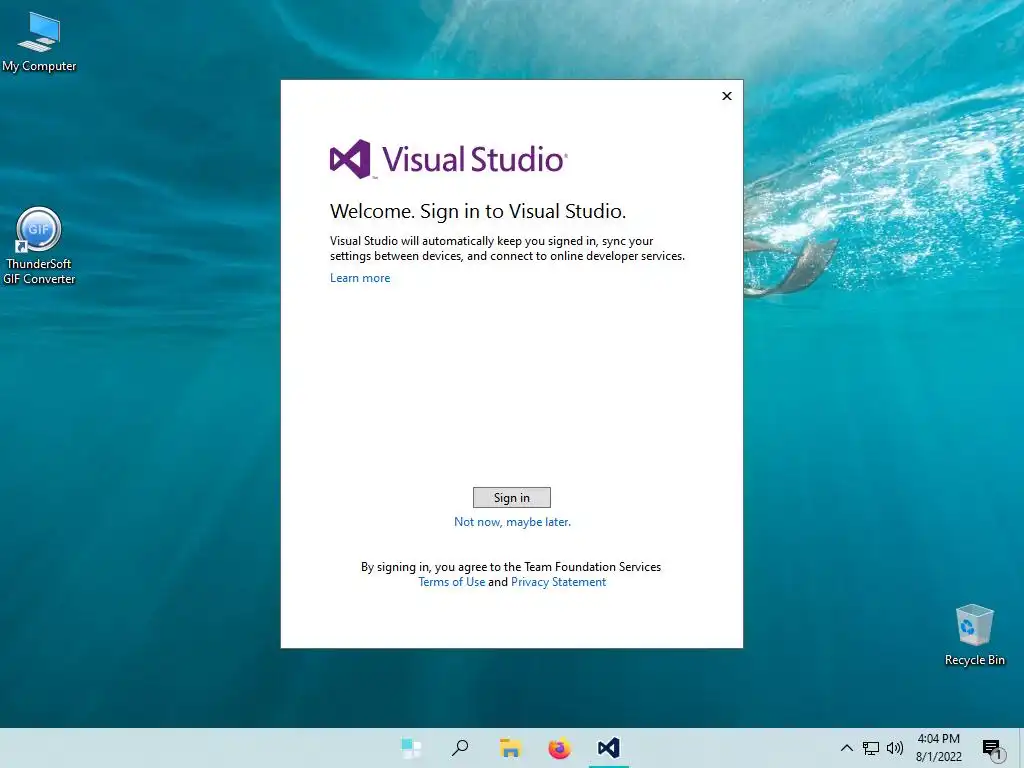Close the Visual Studio sign-in dialog
The image size is (1024, 768).
tap(727, 96)
